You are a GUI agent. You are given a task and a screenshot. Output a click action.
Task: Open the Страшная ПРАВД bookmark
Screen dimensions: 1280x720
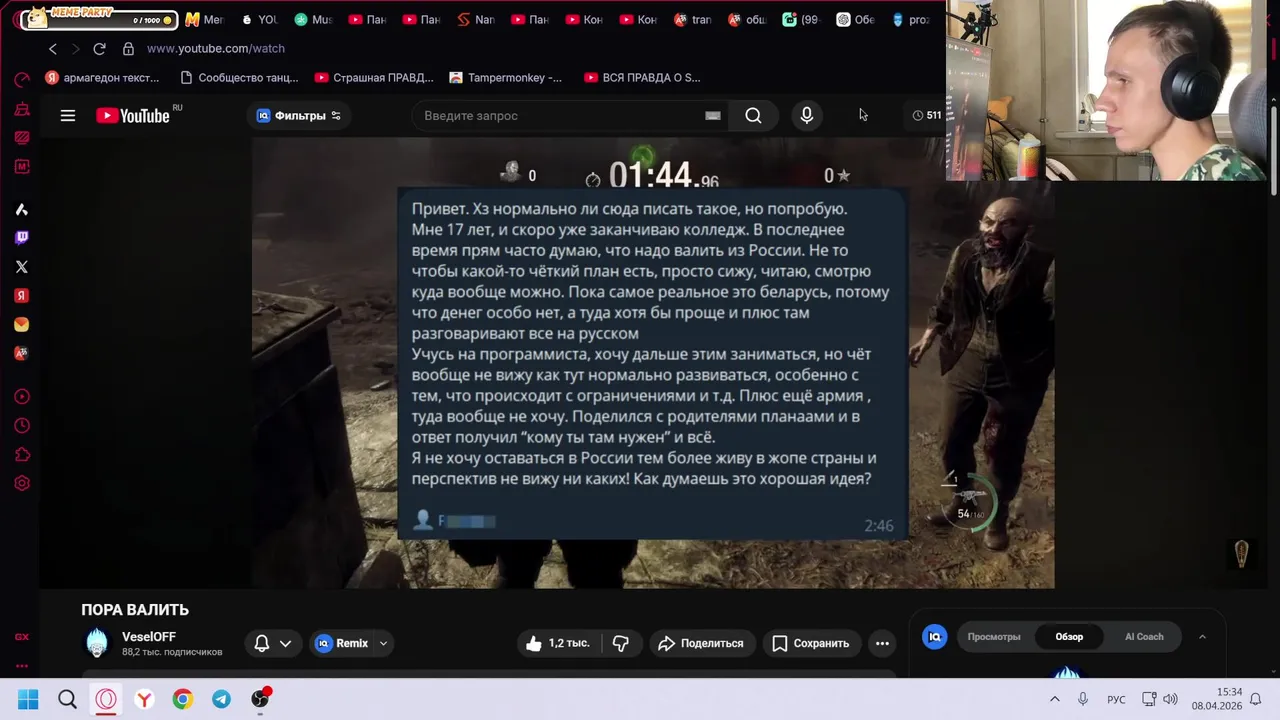point(374,77)
